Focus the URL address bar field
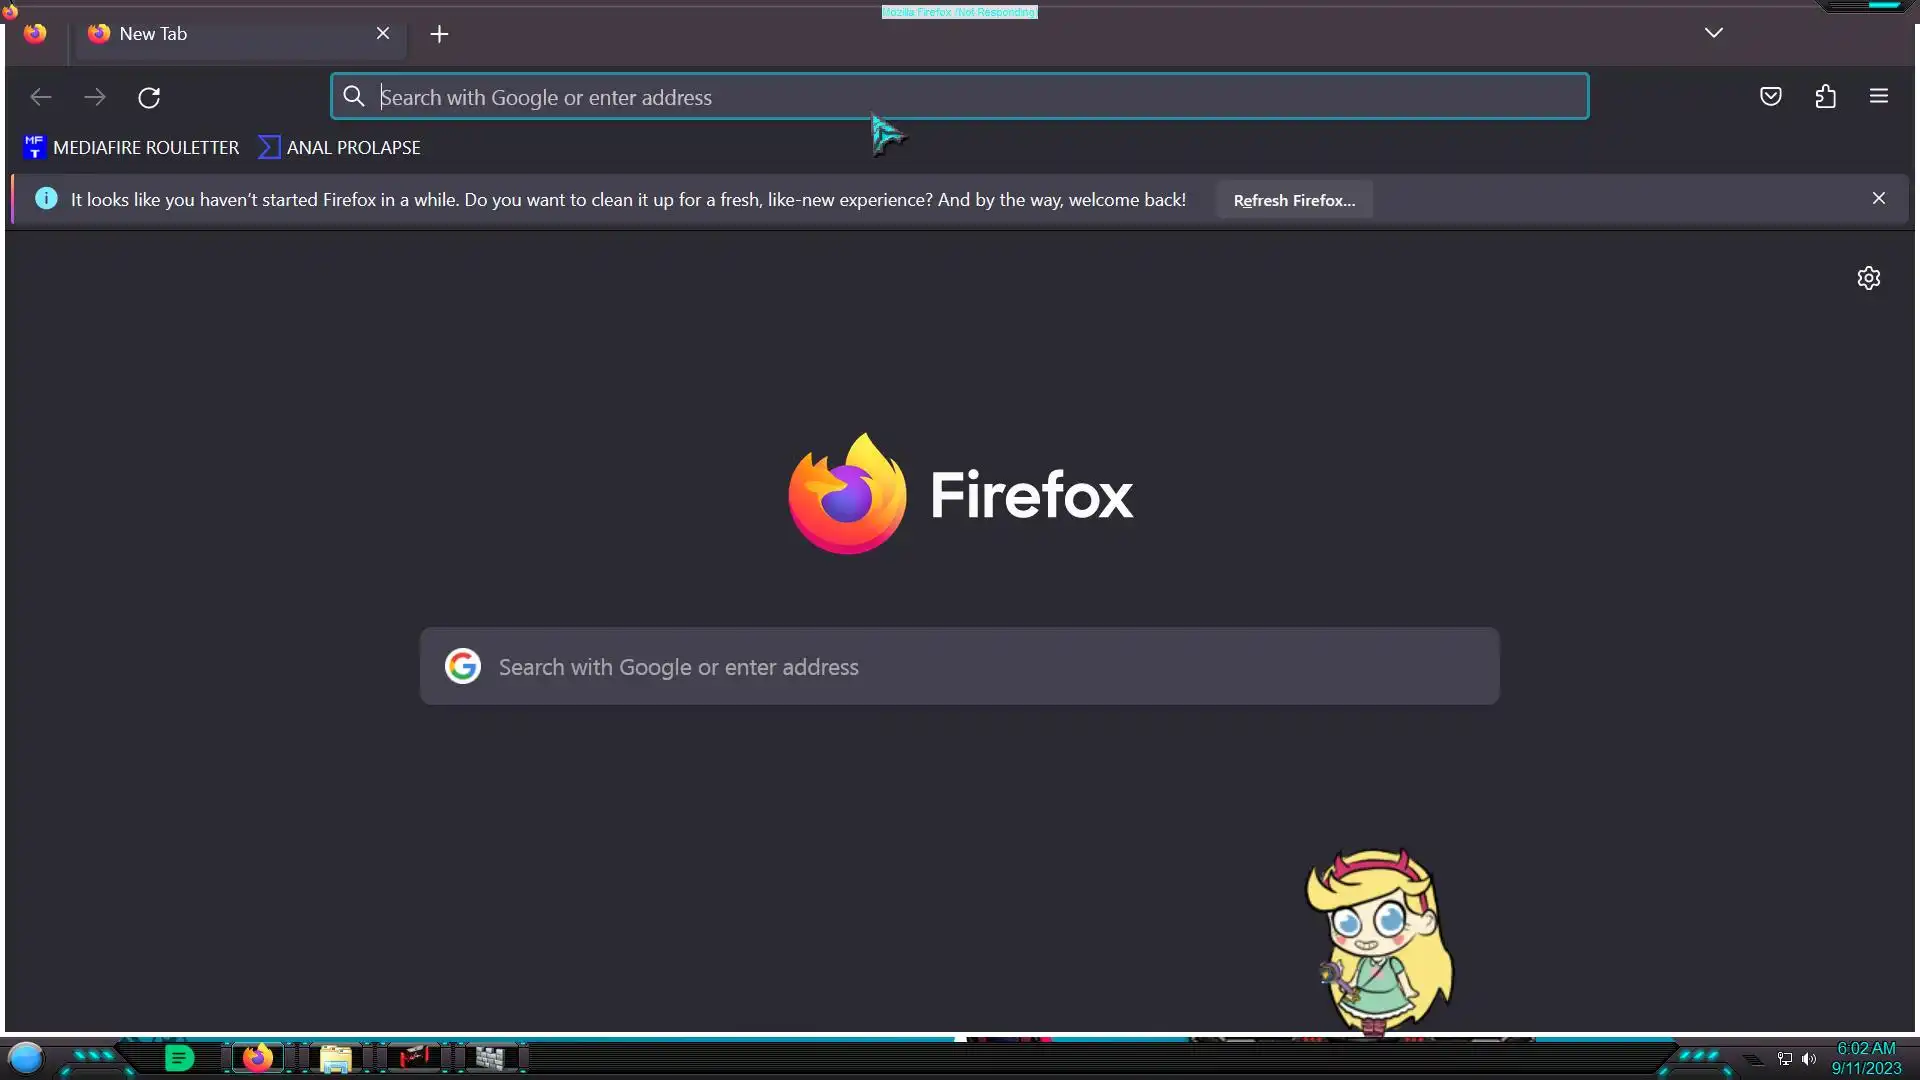1920x1080 pixels. click(x=960, y=97)
